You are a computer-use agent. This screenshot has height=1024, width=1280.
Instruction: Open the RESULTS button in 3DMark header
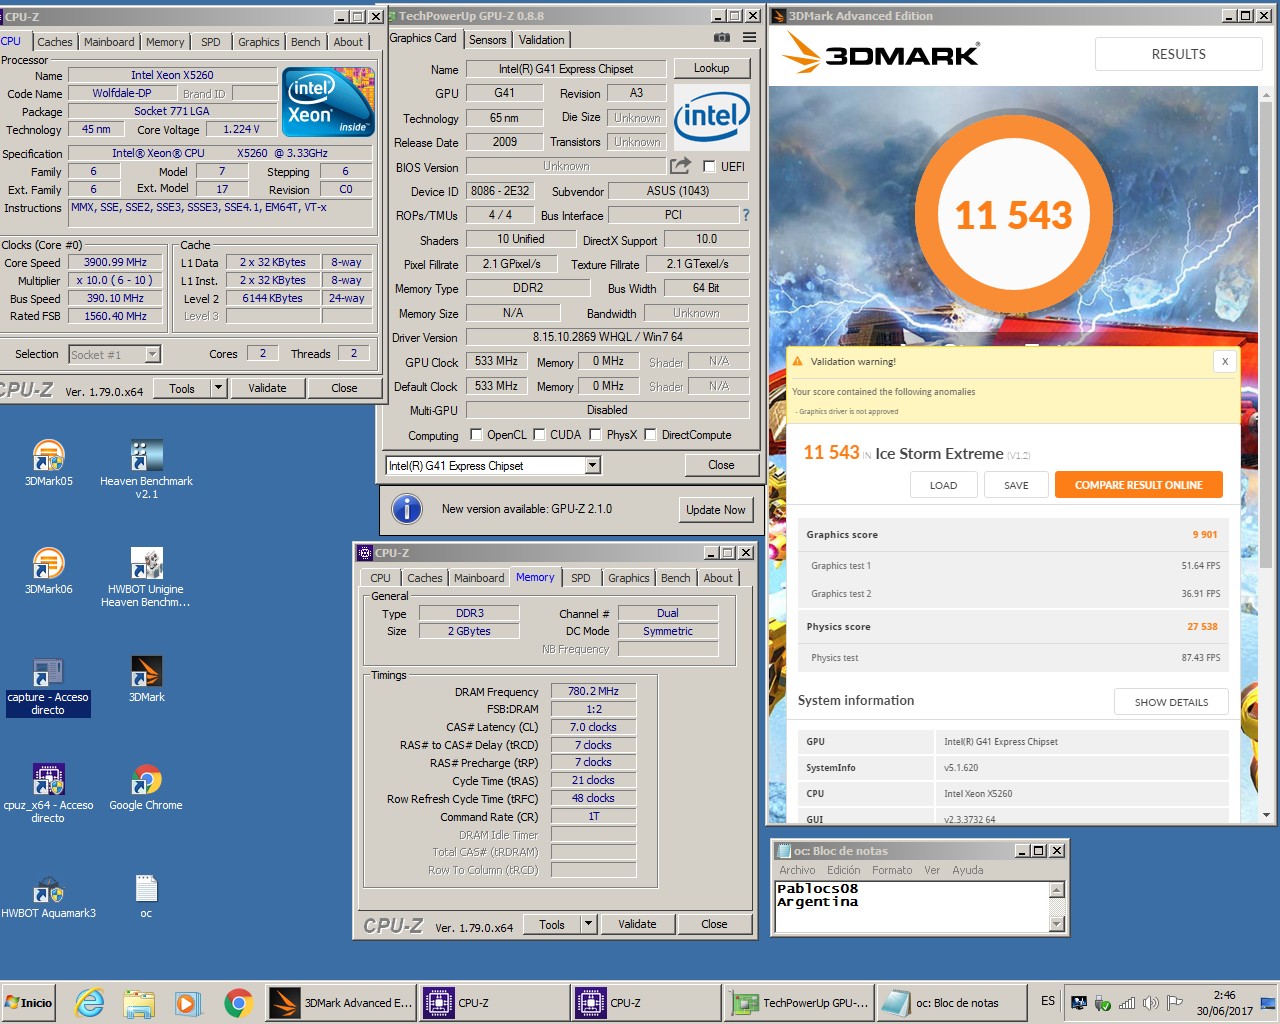pyautogui.click(x=1178, y=54)
